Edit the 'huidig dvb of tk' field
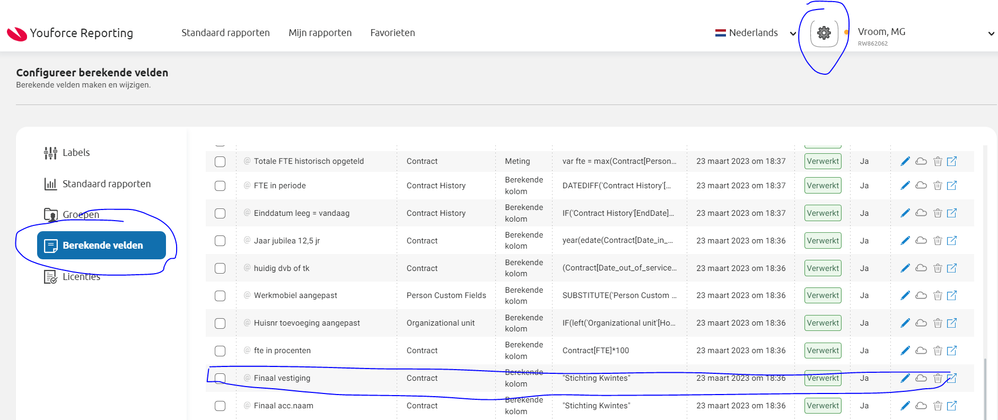This screenshot has height=420, width=998. pyautogui.click(x=906, y=269)
